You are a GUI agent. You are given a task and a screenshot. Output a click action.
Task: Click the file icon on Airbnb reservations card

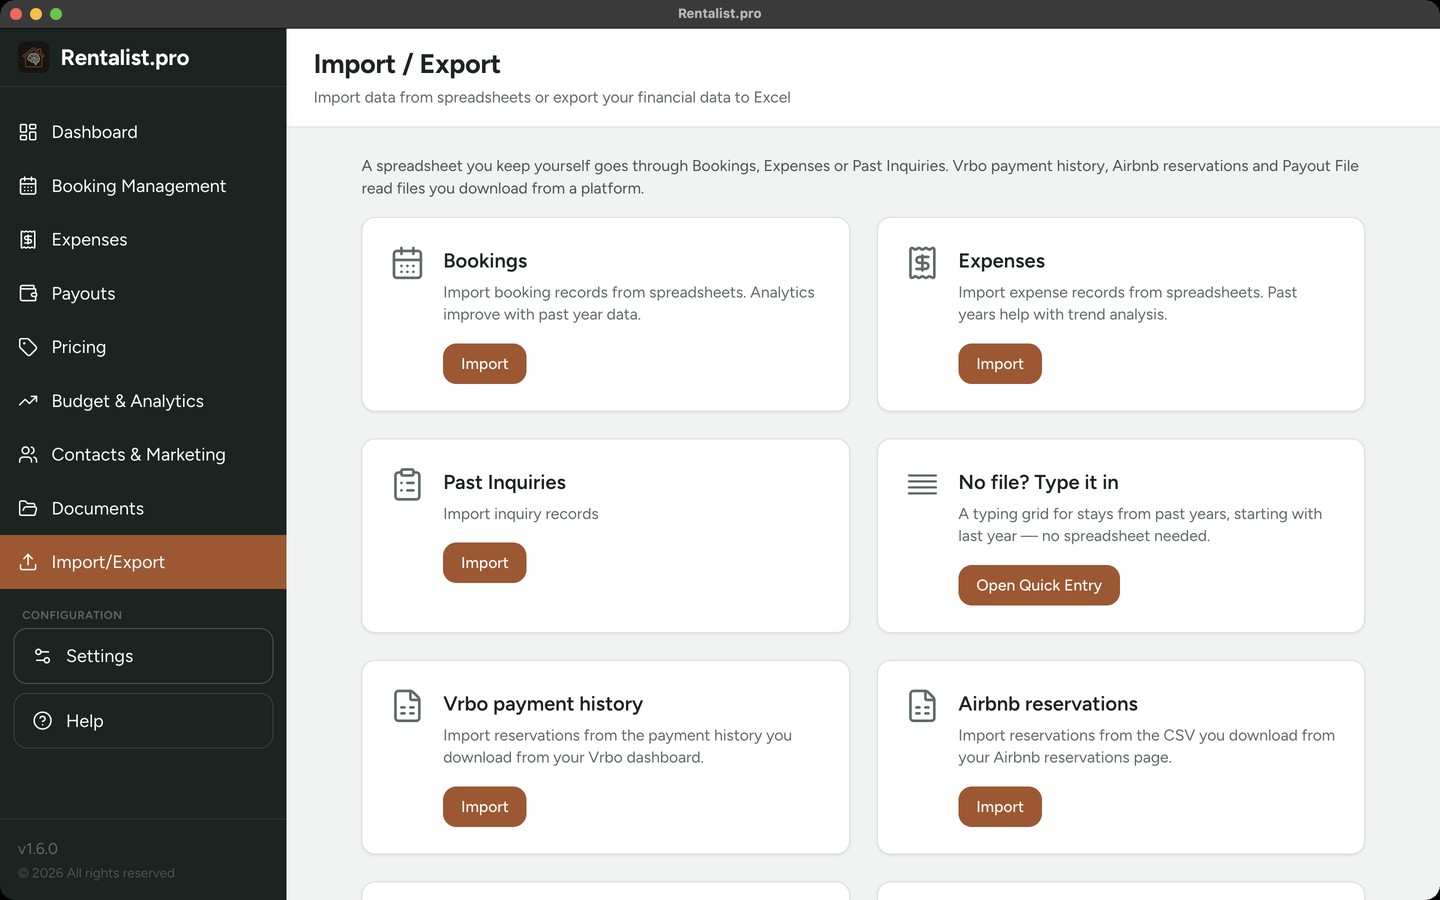(x=922, y=706)
